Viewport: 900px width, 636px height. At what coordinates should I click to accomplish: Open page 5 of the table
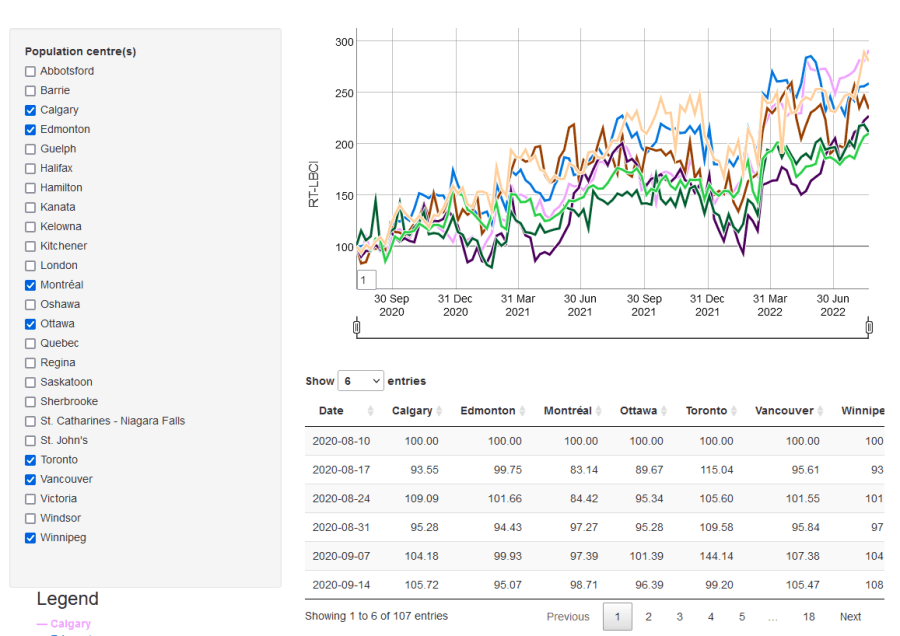coord(742,617)
